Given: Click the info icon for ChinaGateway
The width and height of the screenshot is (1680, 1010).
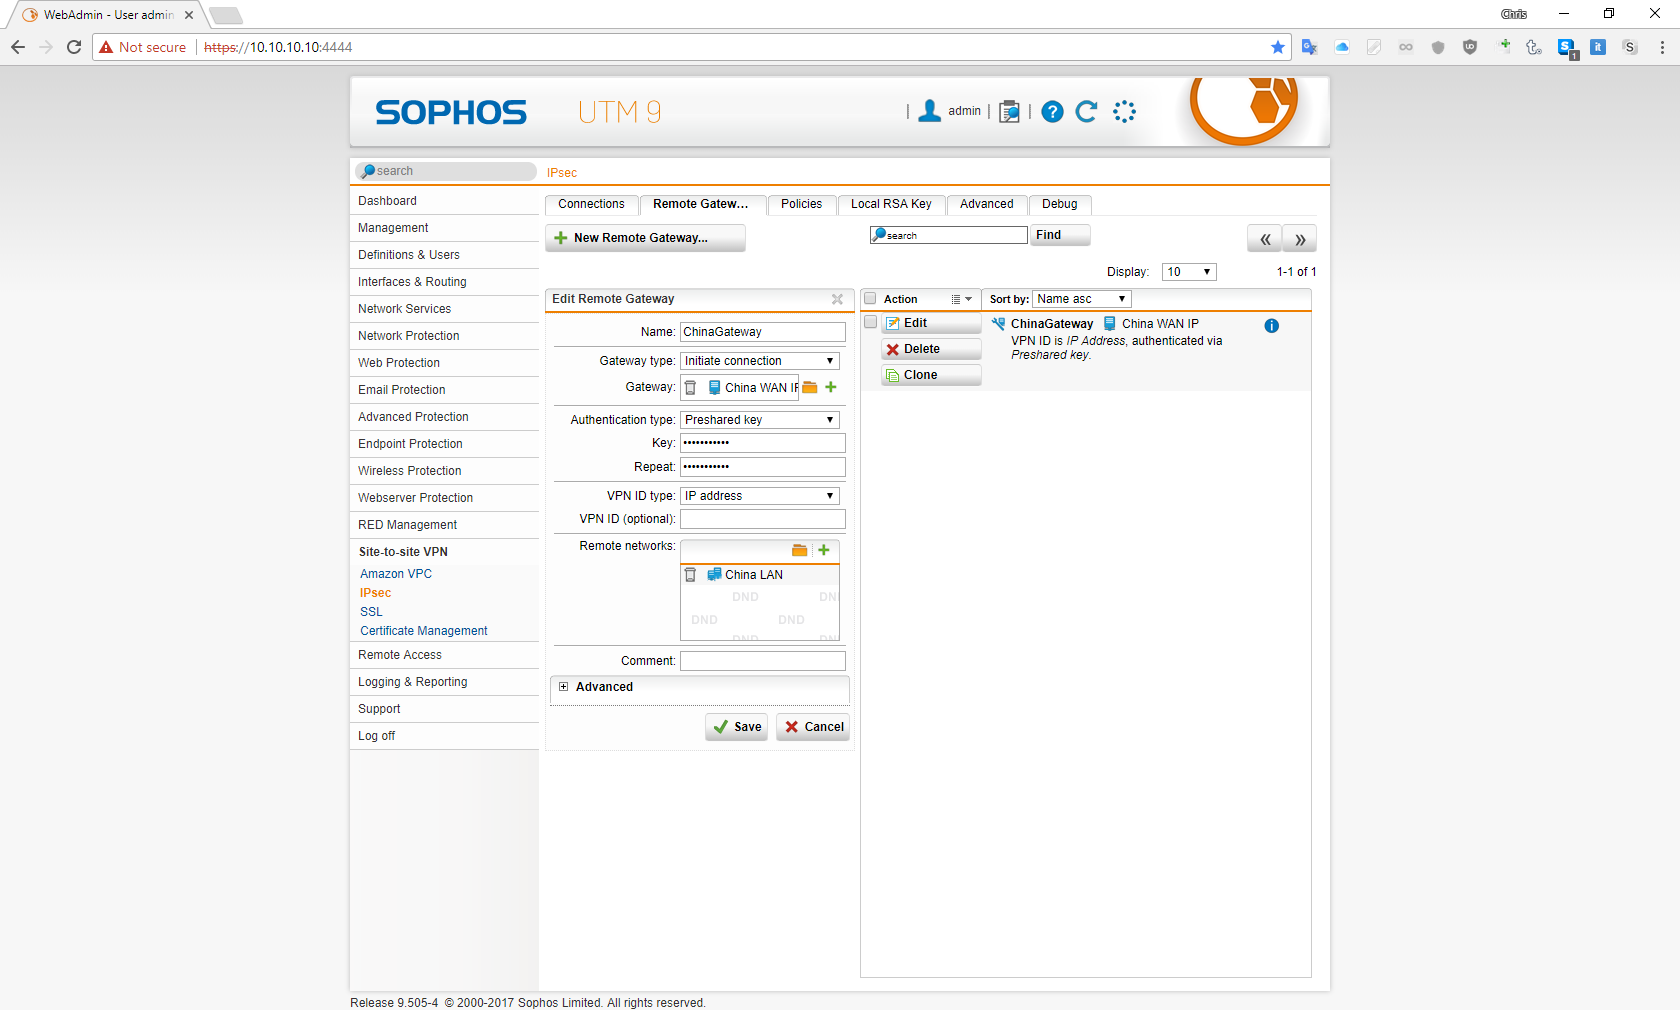Looking at the screenshot, I should [x=1271, y=326].
